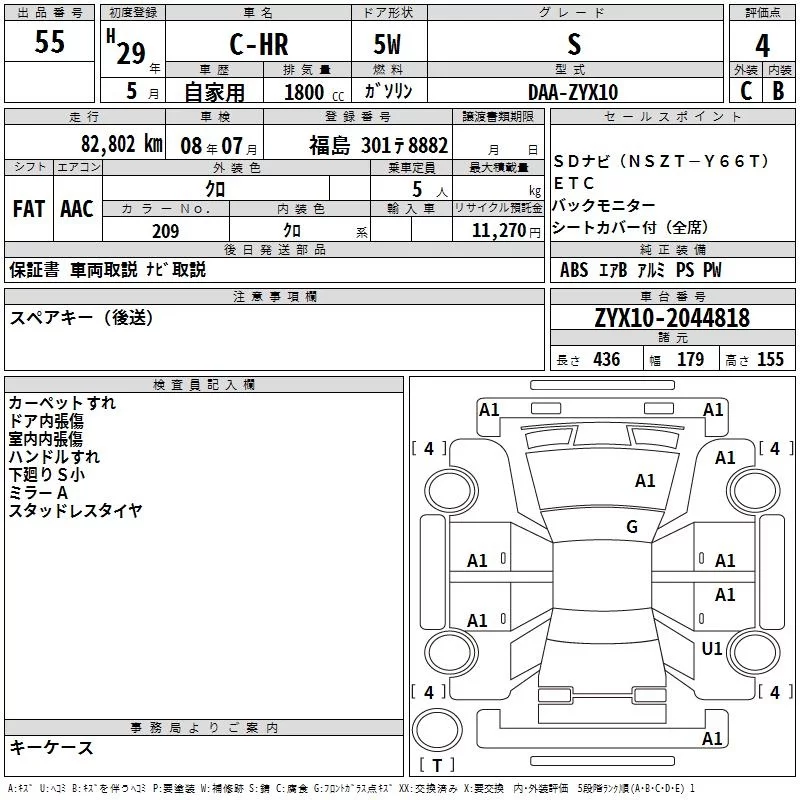Viewport: 800px width, 800px height.
Task: Click the U1 dent mark on the diagram
Action: (711, 649)
